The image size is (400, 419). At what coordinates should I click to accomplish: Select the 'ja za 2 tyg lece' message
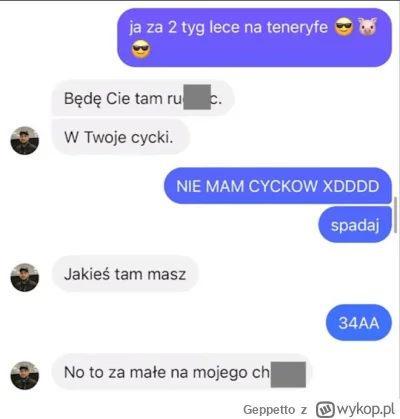254,37
